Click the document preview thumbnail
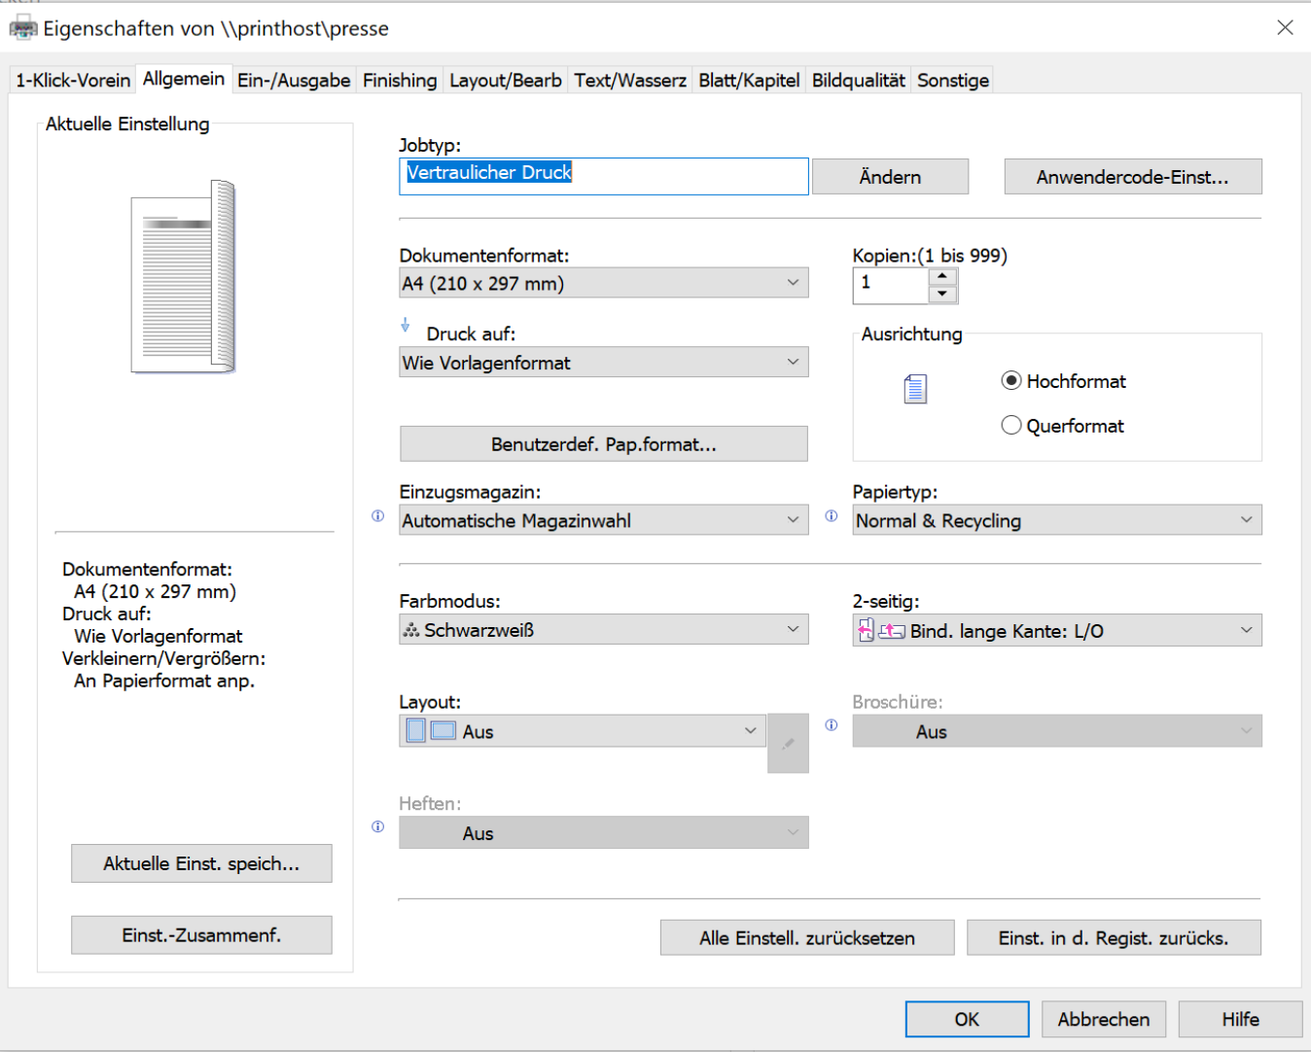Image resolution: width=1311 pixels, height=1052 pixels. pos(184,277)
